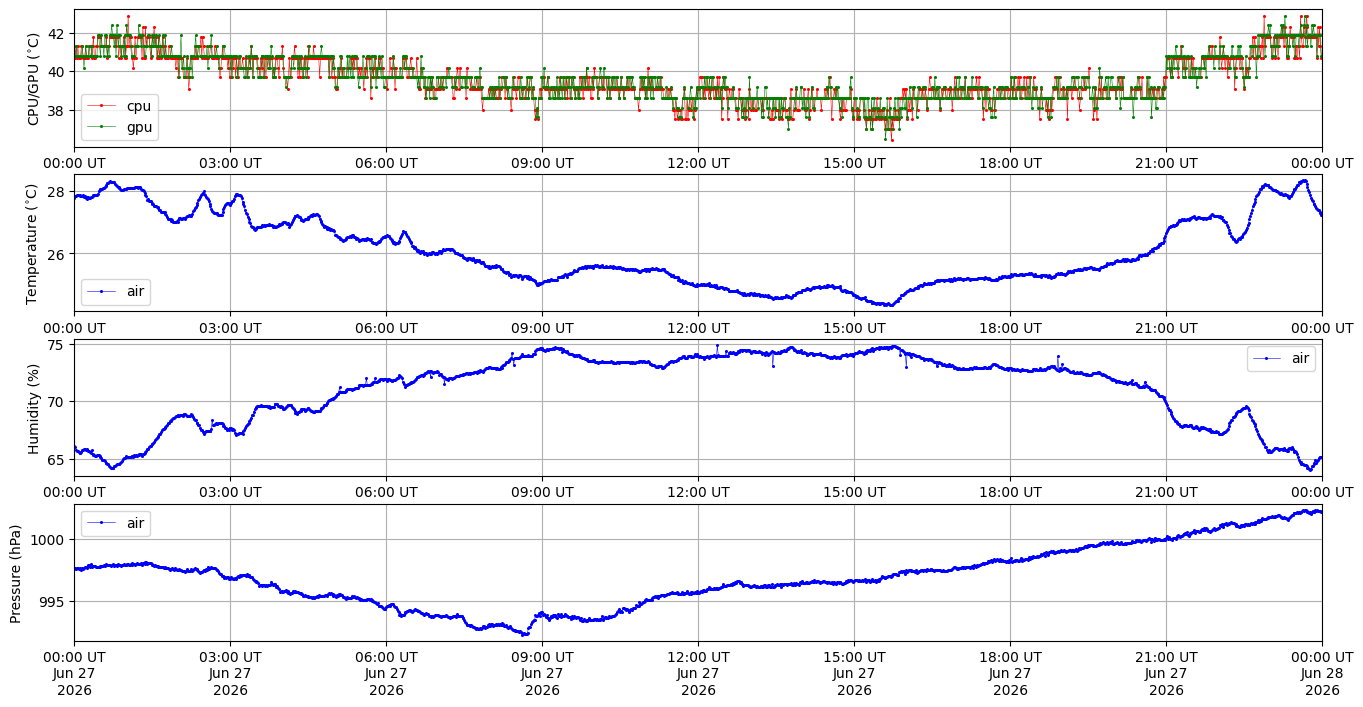Viewport: 1363px width, 707px height.
Task: Click 06:00 UT label under Humidity chart
Action: (386, 493)
